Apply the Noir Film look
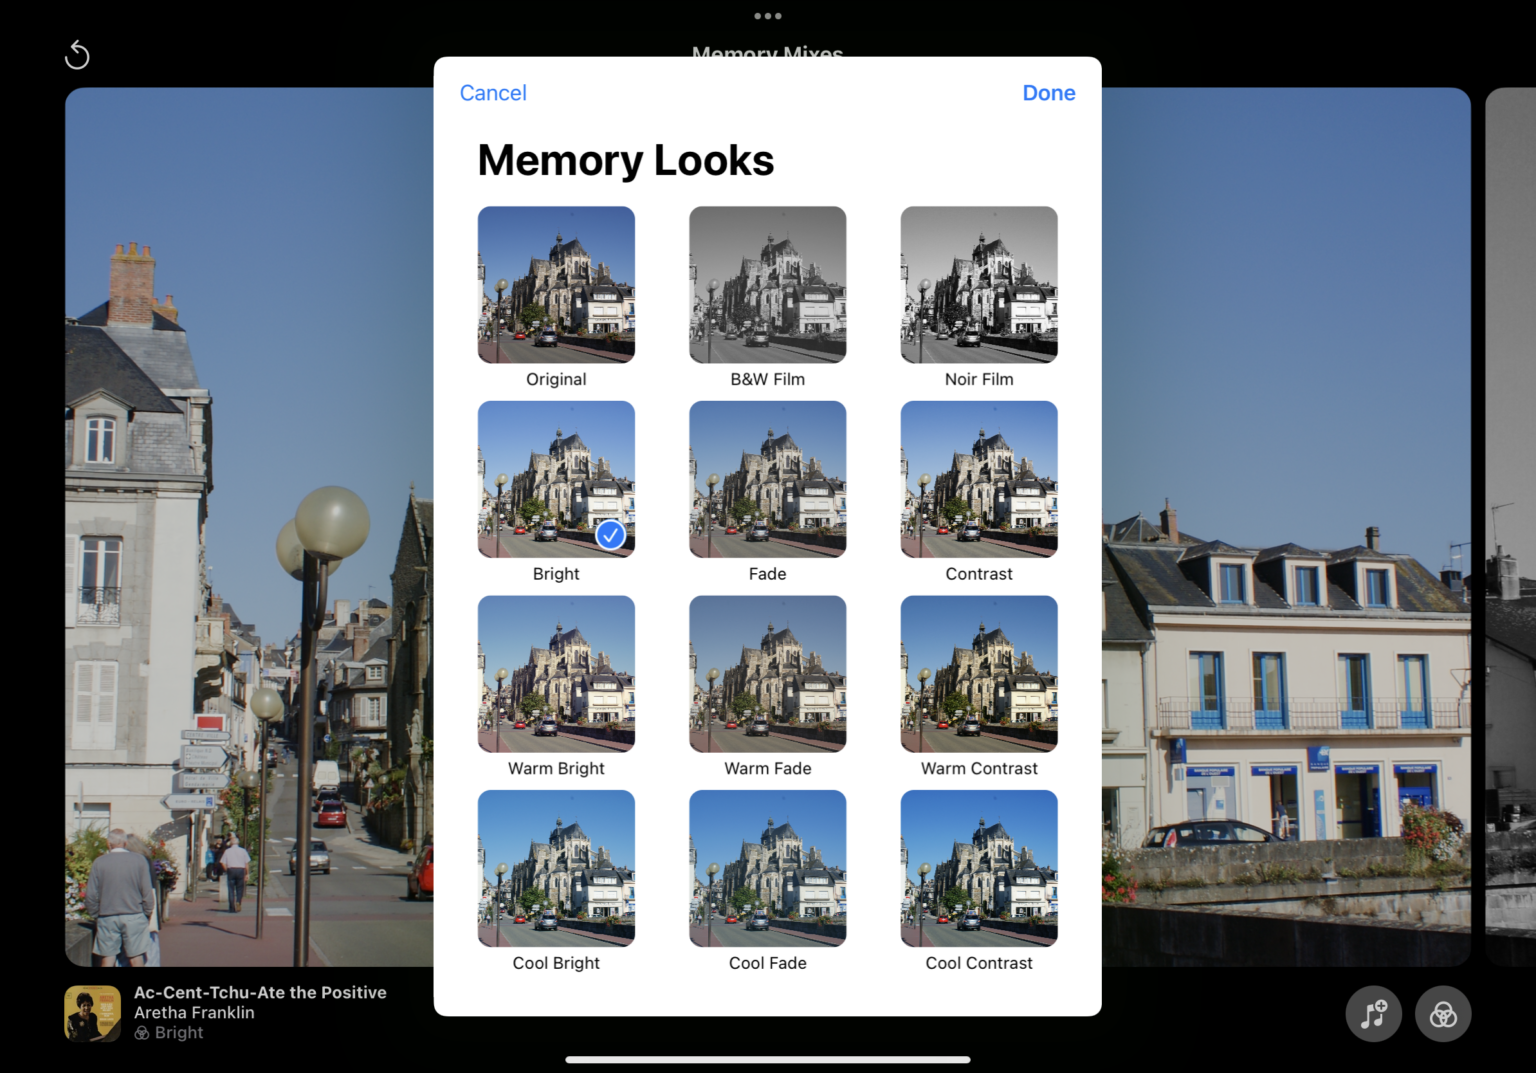Viewport: 1536px width, 1073px height. pyautogui.click(x=978, y=285)
